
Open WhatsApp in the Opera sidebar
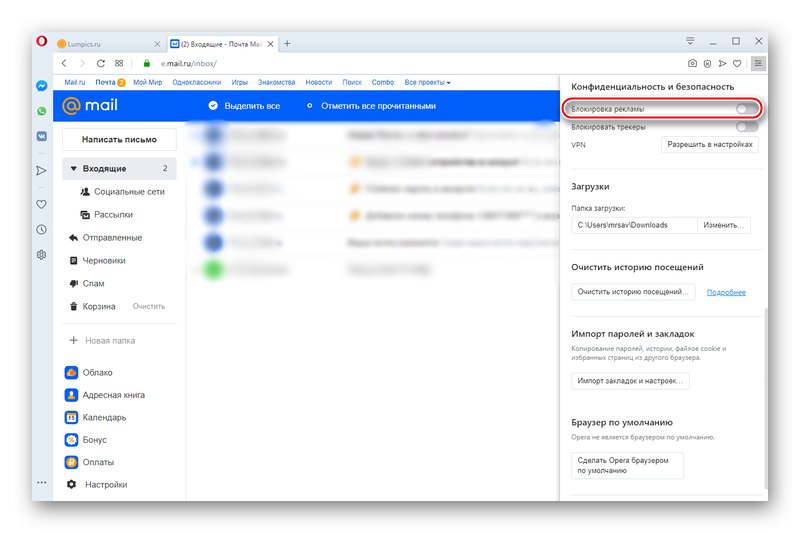(42, 111)
